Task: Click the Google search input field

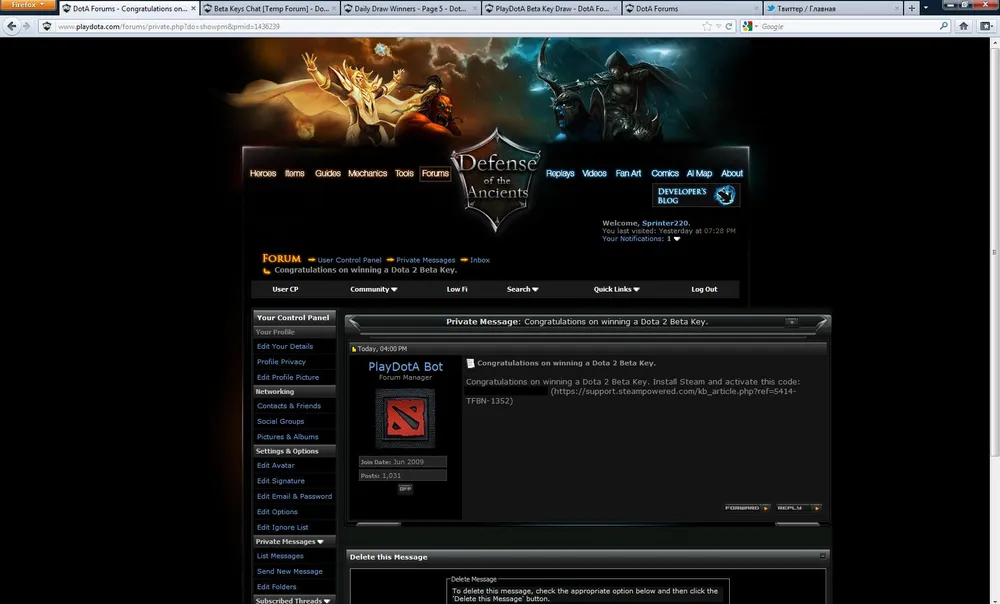Action: (x=848, y=26)
